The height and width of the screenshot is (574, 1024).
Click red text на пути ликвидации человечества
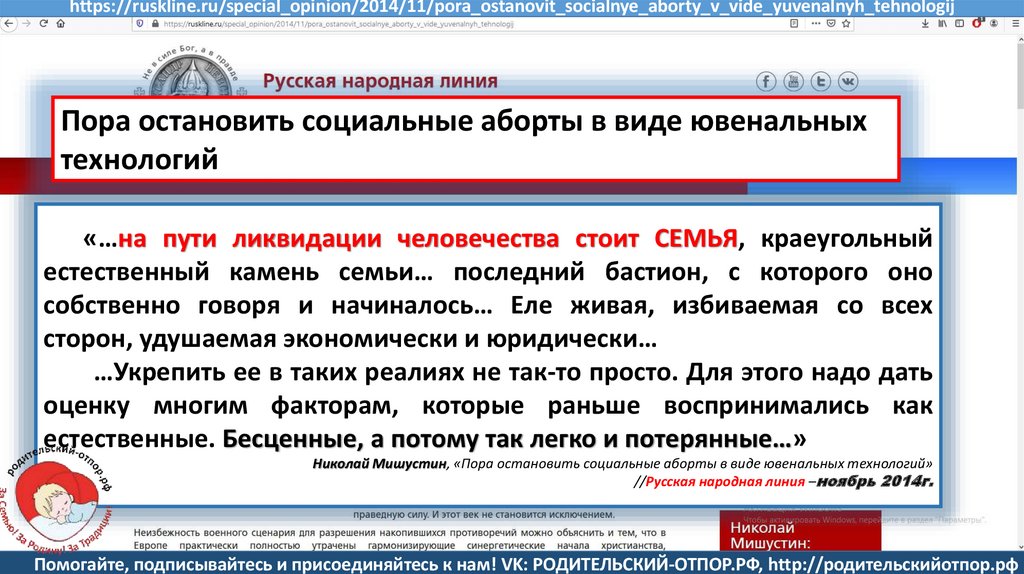click(x=428, y=239)
